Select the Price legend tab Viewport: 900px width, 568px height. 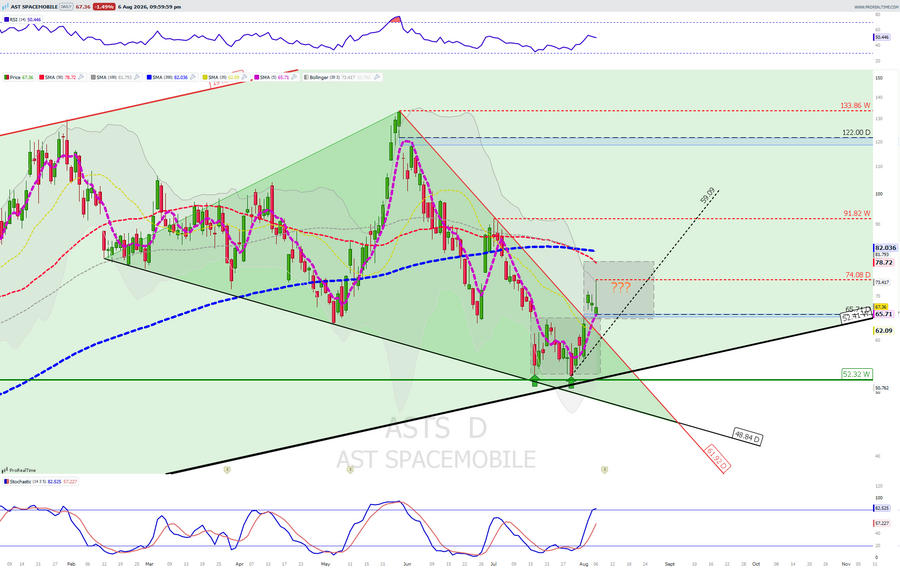[18, 77]
